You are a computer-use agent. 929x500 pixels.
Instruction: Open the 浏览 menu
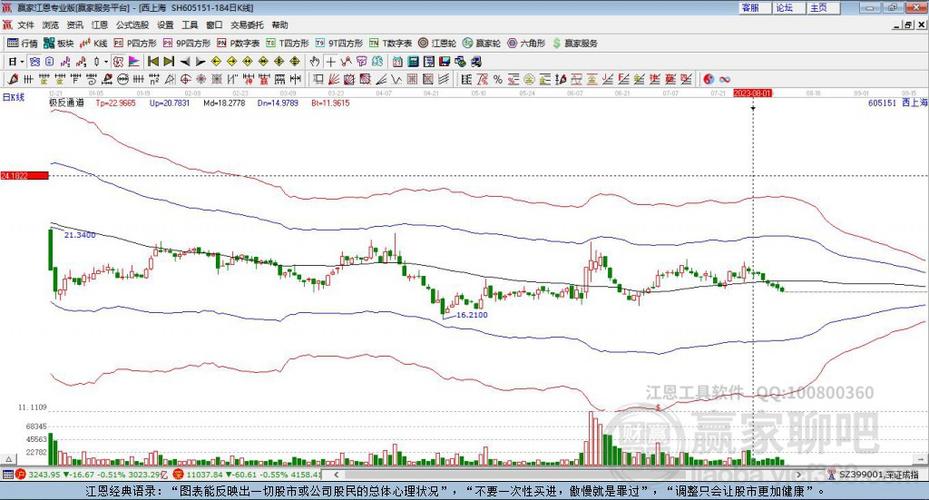click(50, 25)
